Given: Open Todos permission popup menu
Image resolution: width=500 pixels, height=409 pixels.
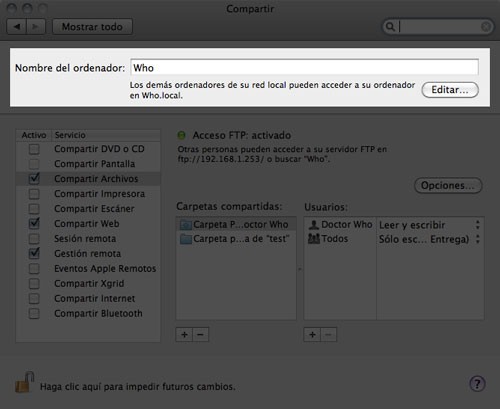Looking at the screenshot, I should pos(430,239).
